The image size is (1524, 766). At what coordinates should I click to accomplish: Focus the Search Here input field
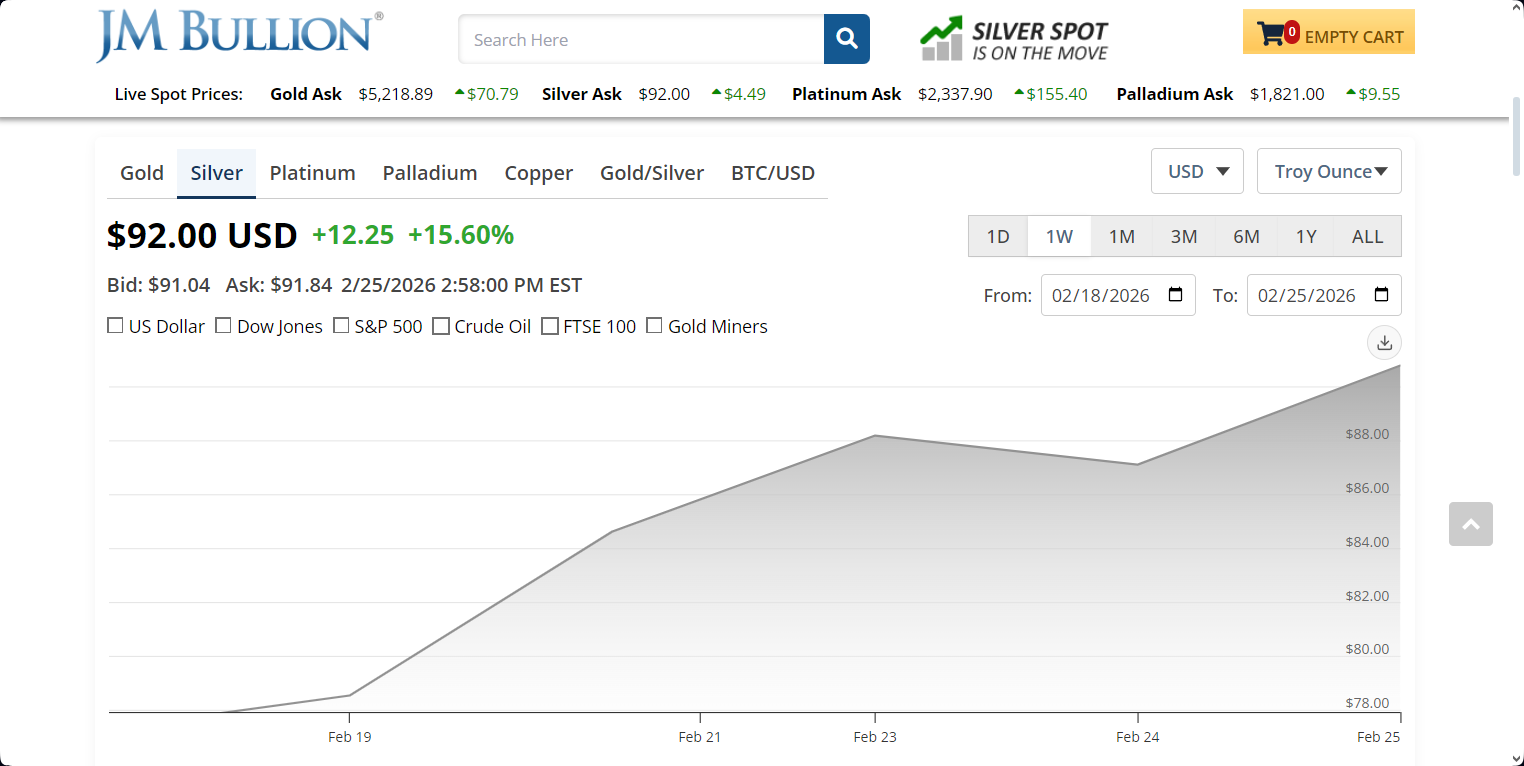(x=641, y=39)
